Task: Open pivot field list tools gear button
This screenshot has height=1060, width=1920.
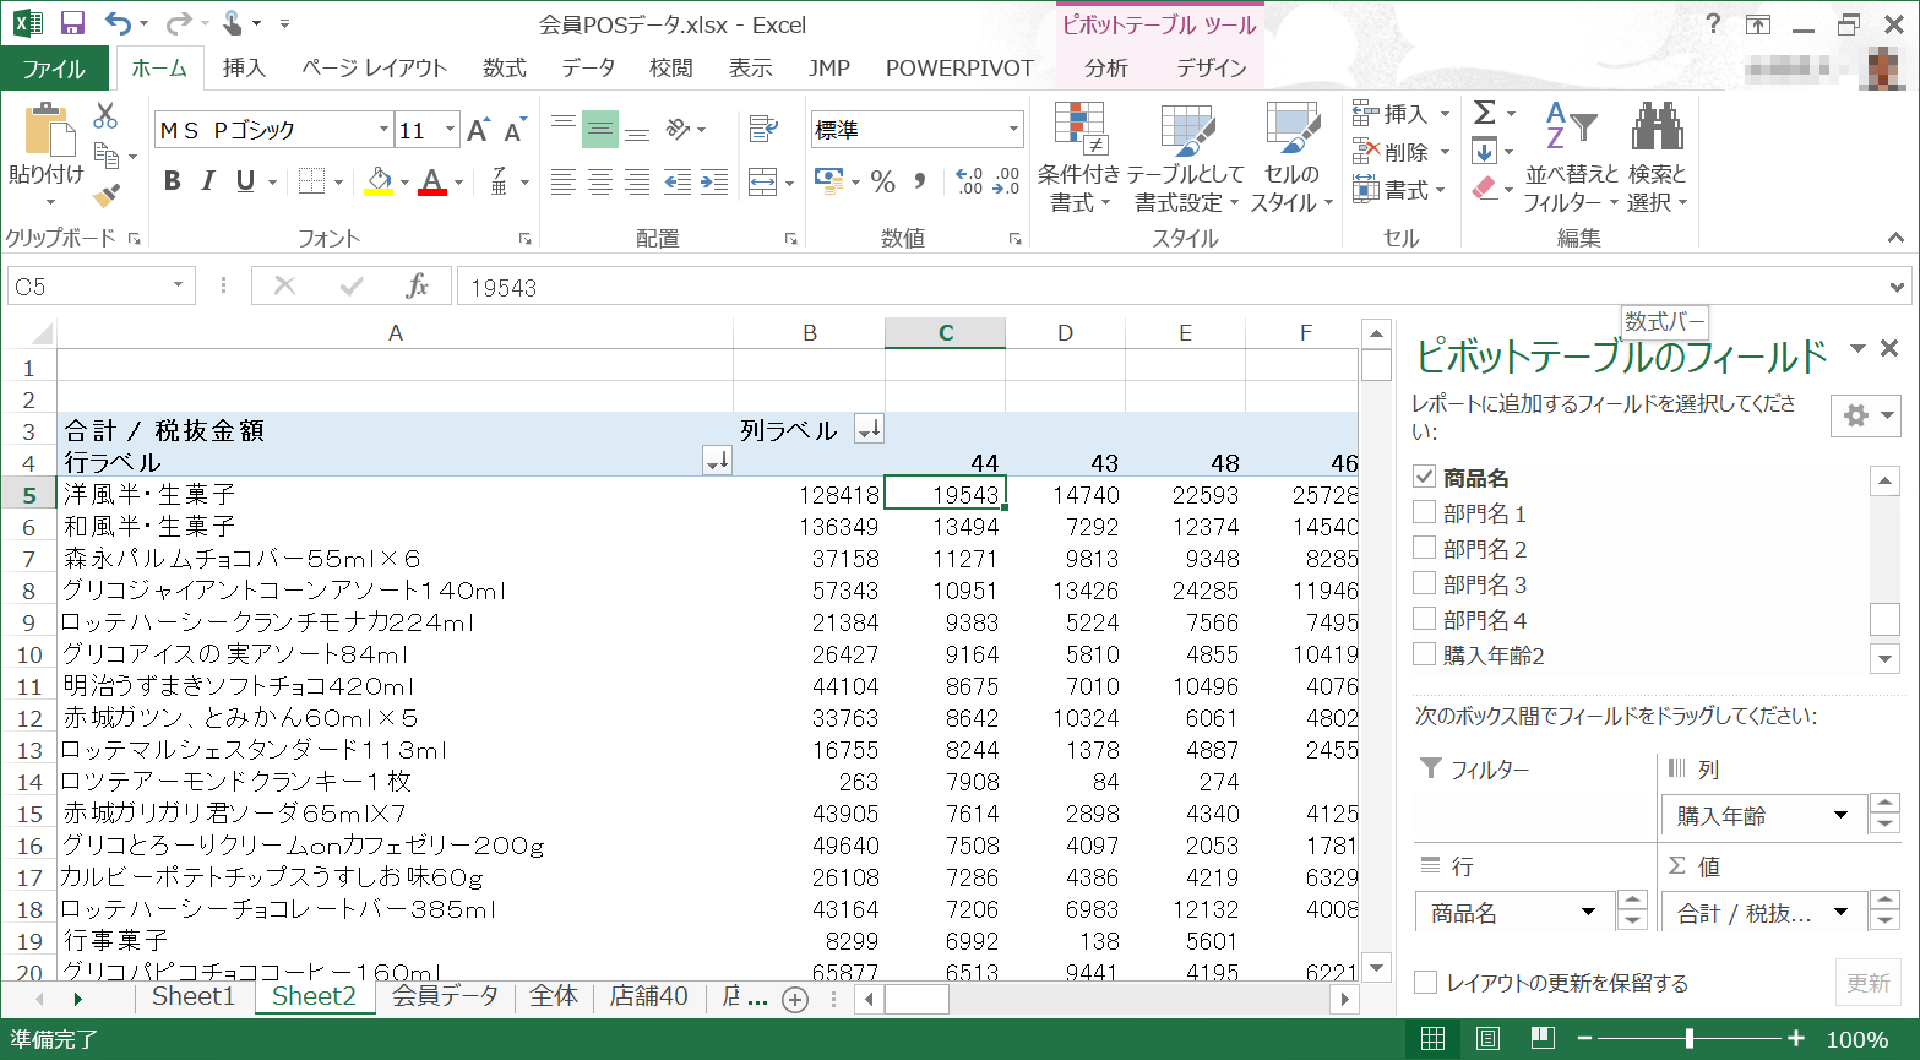Action: 1866,415
